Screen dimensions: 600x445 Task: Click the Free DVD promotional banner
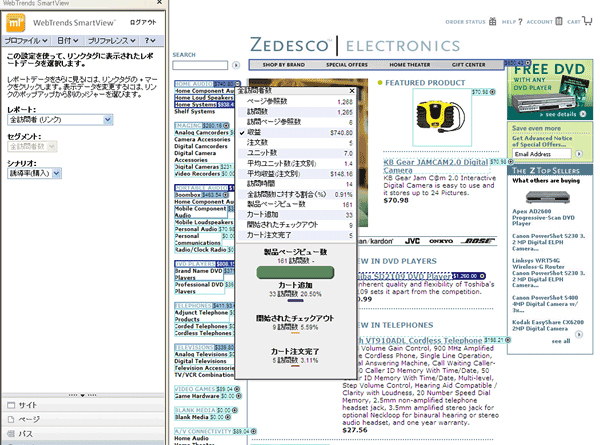[550, 90]
